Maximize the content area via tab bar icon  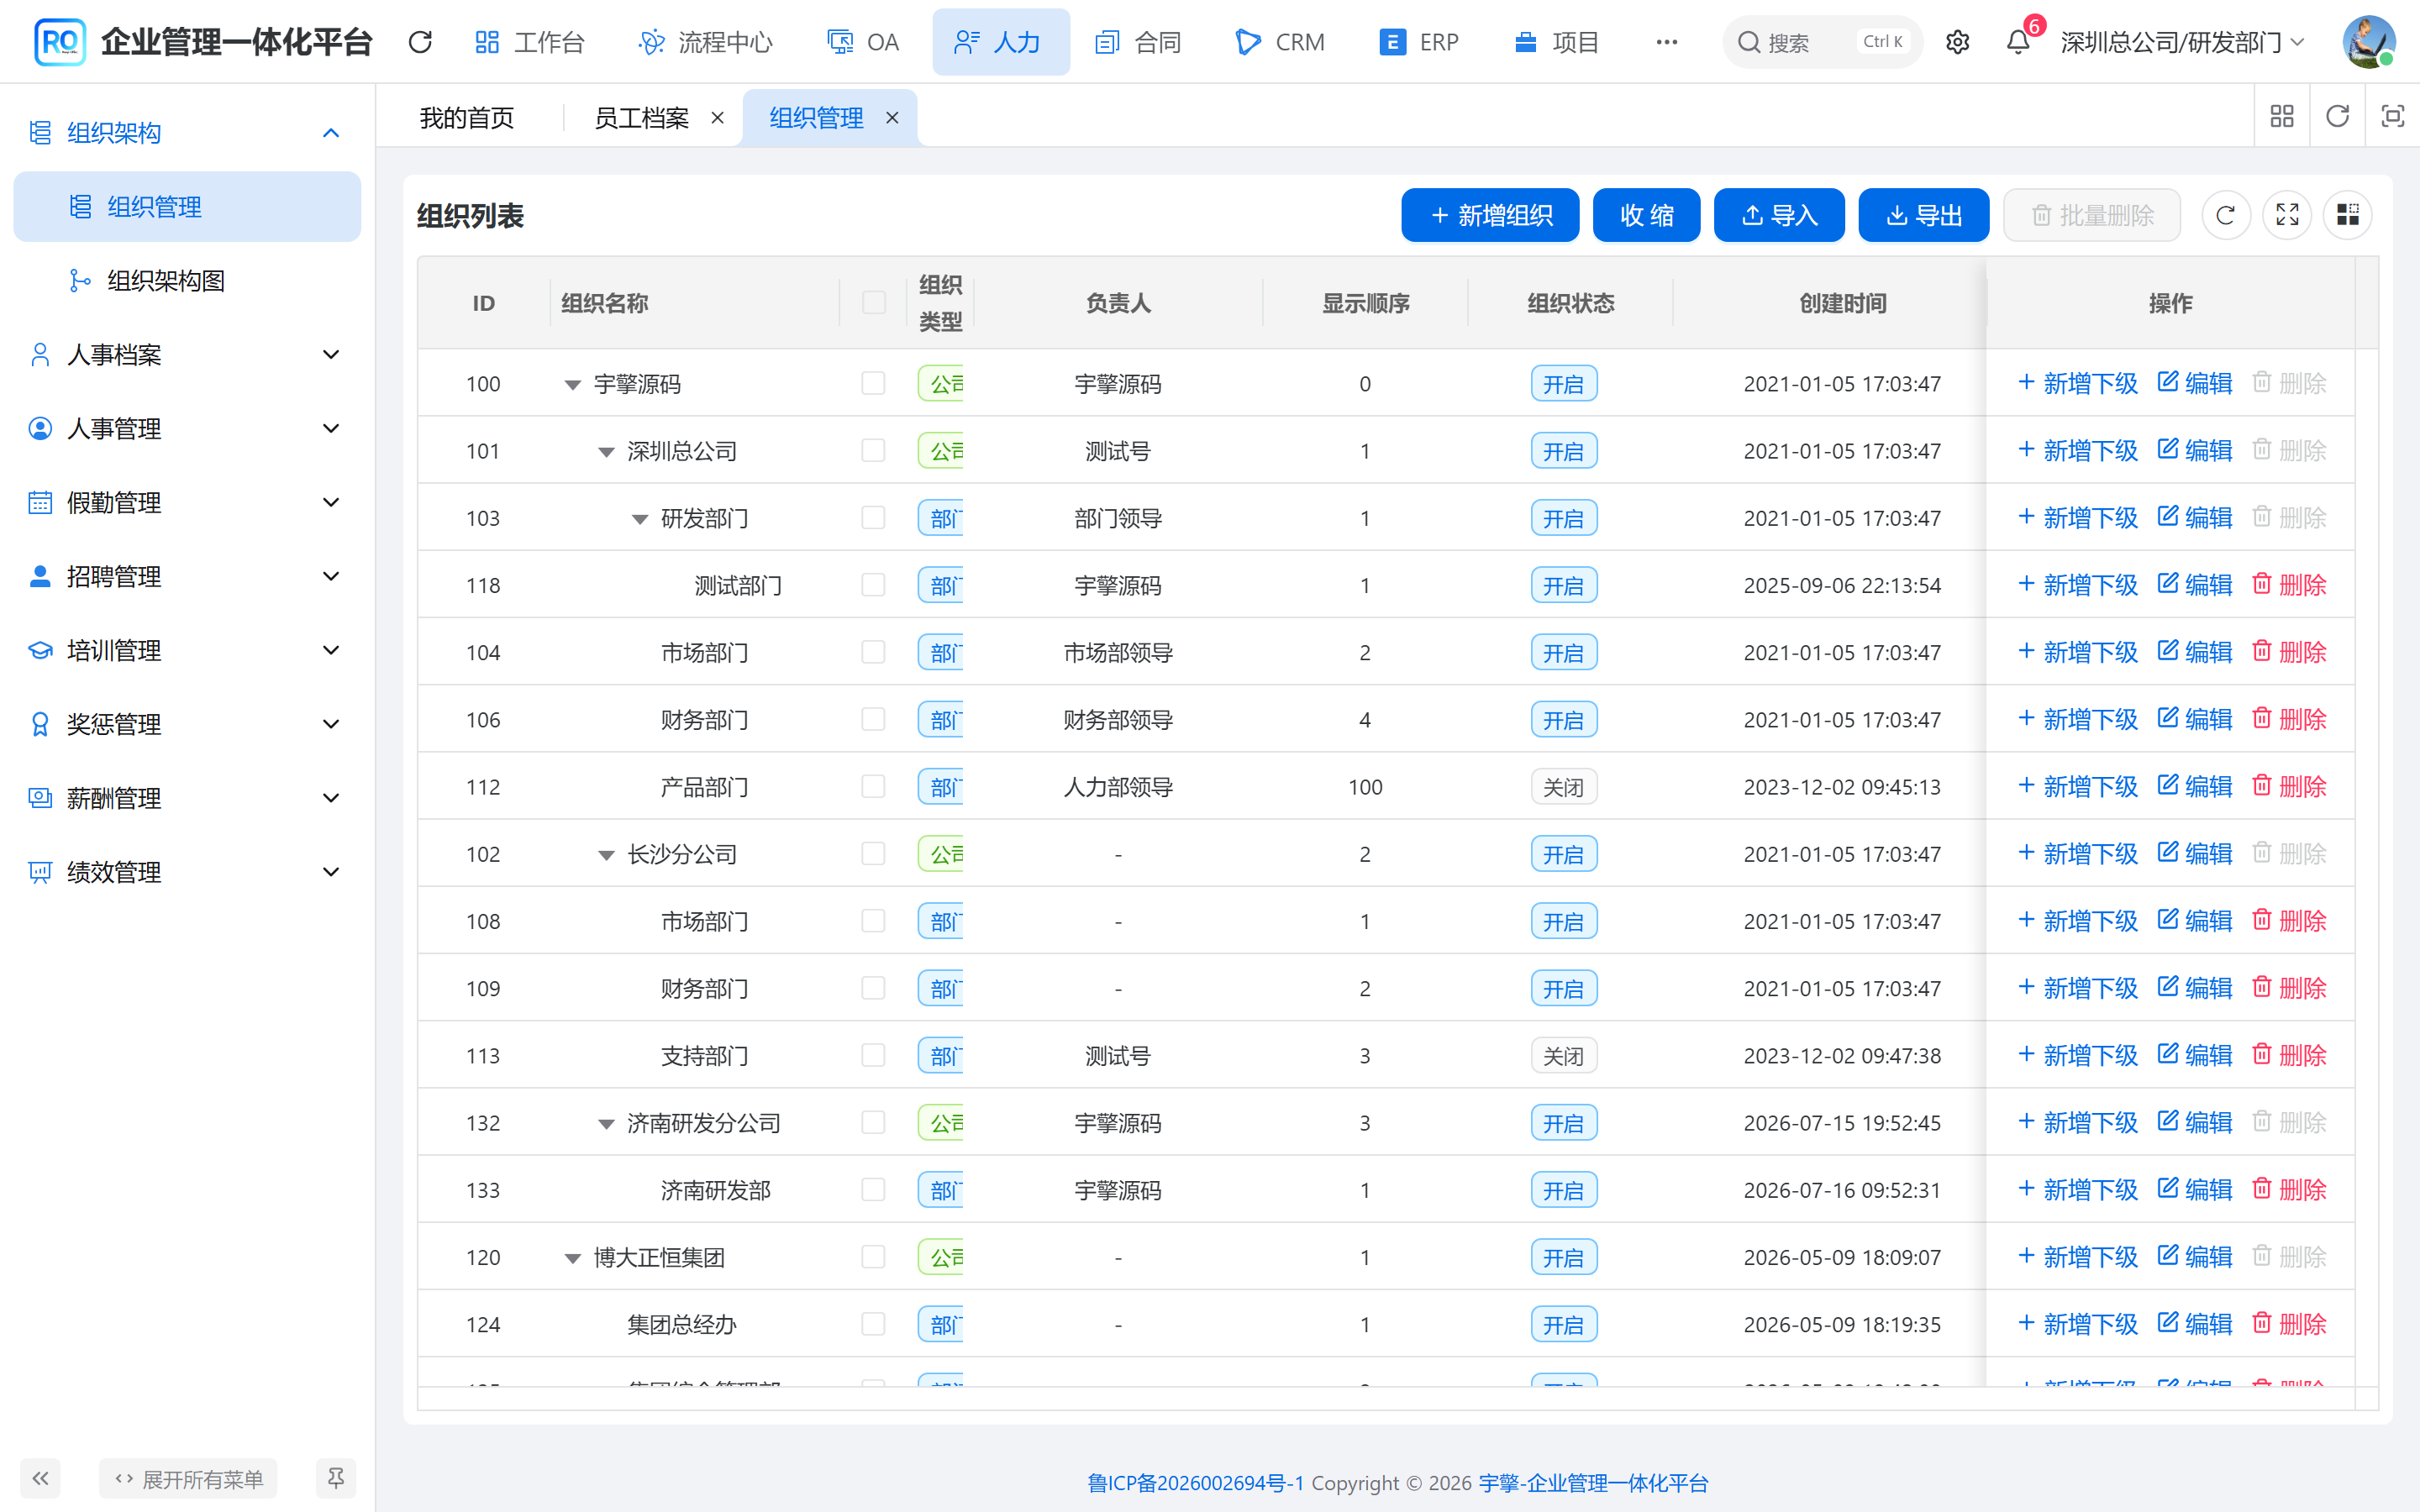click(2392, 116)
